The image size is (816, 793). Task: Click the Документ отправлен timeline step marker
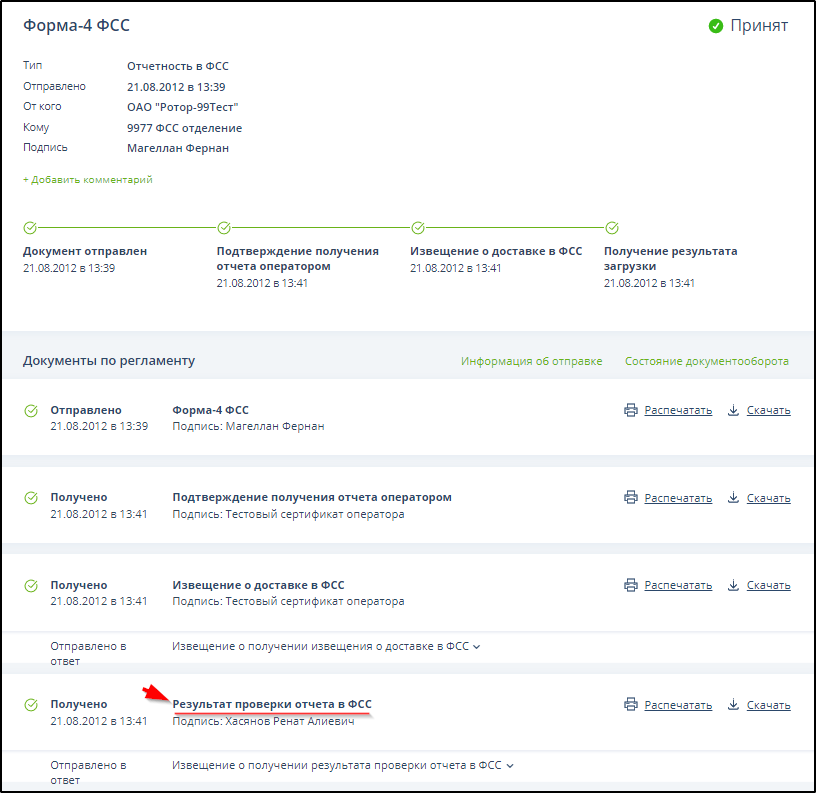(x=30, y=227)
